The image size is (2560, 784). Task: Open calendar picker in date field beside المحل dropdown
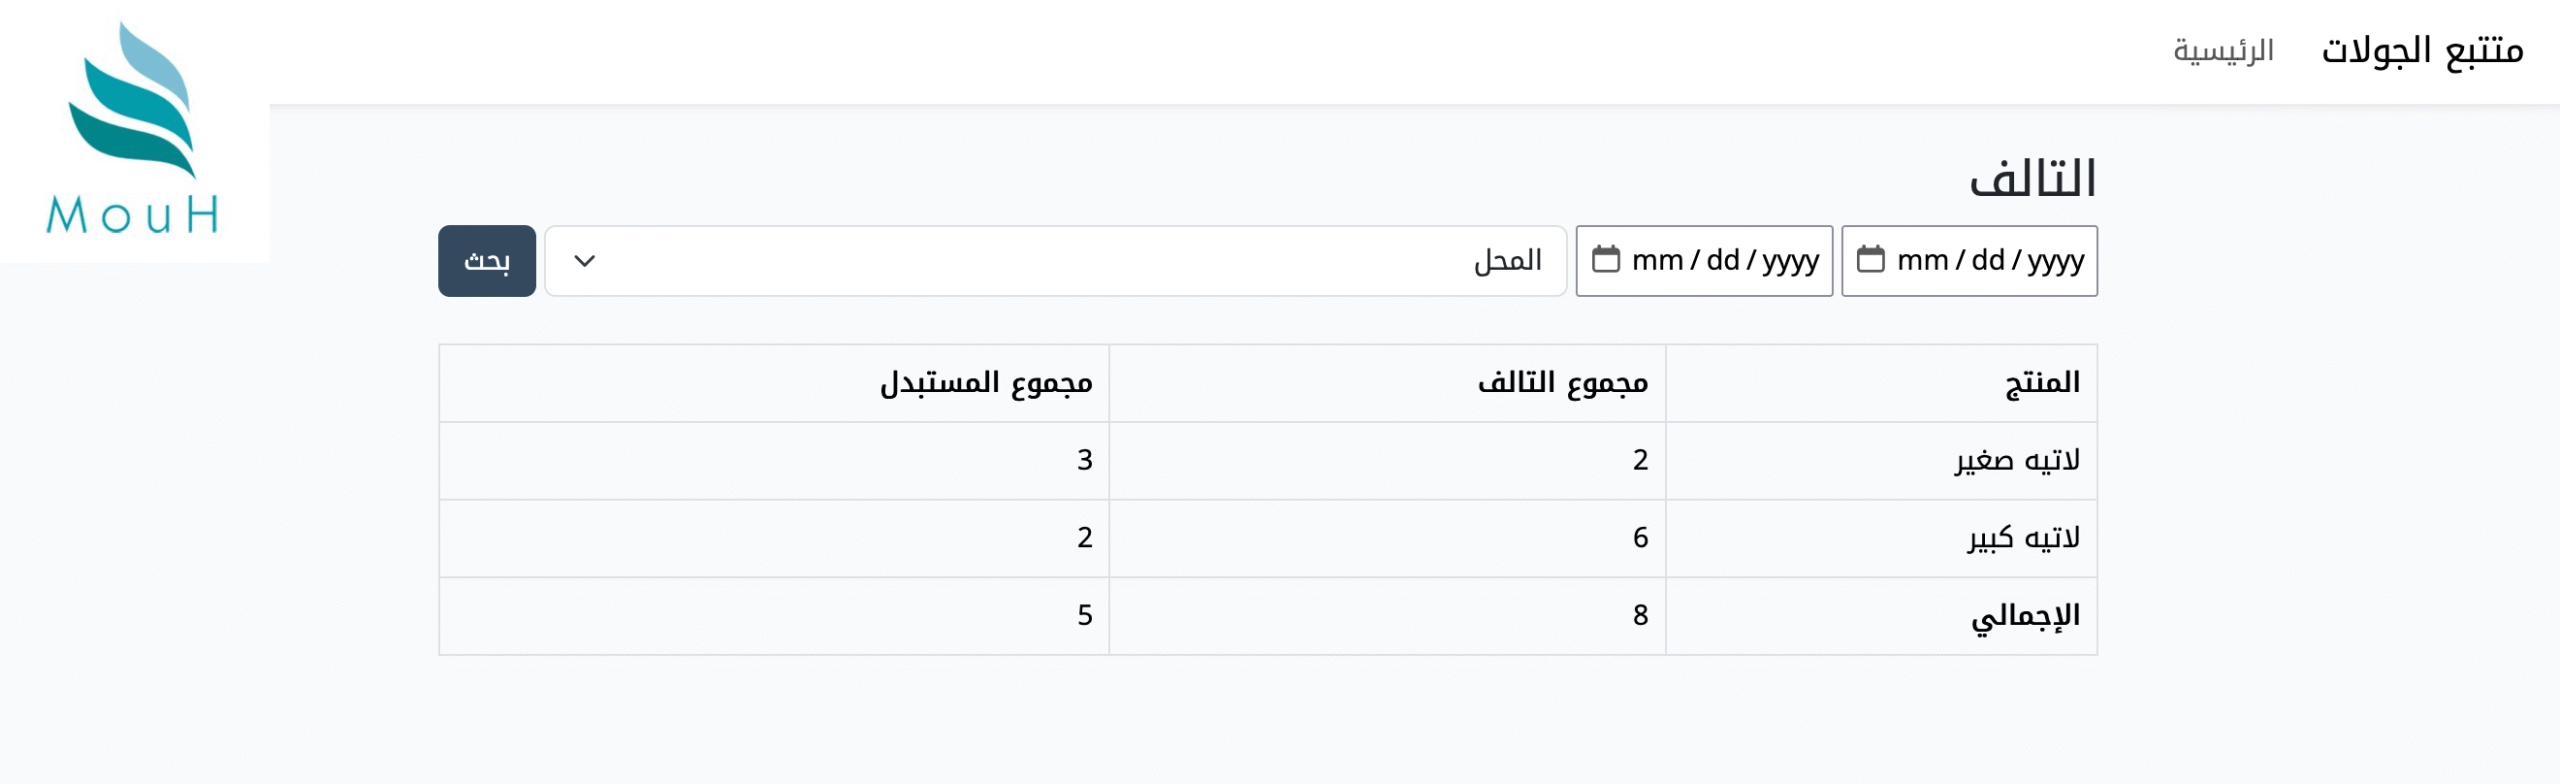point(1605,260)
